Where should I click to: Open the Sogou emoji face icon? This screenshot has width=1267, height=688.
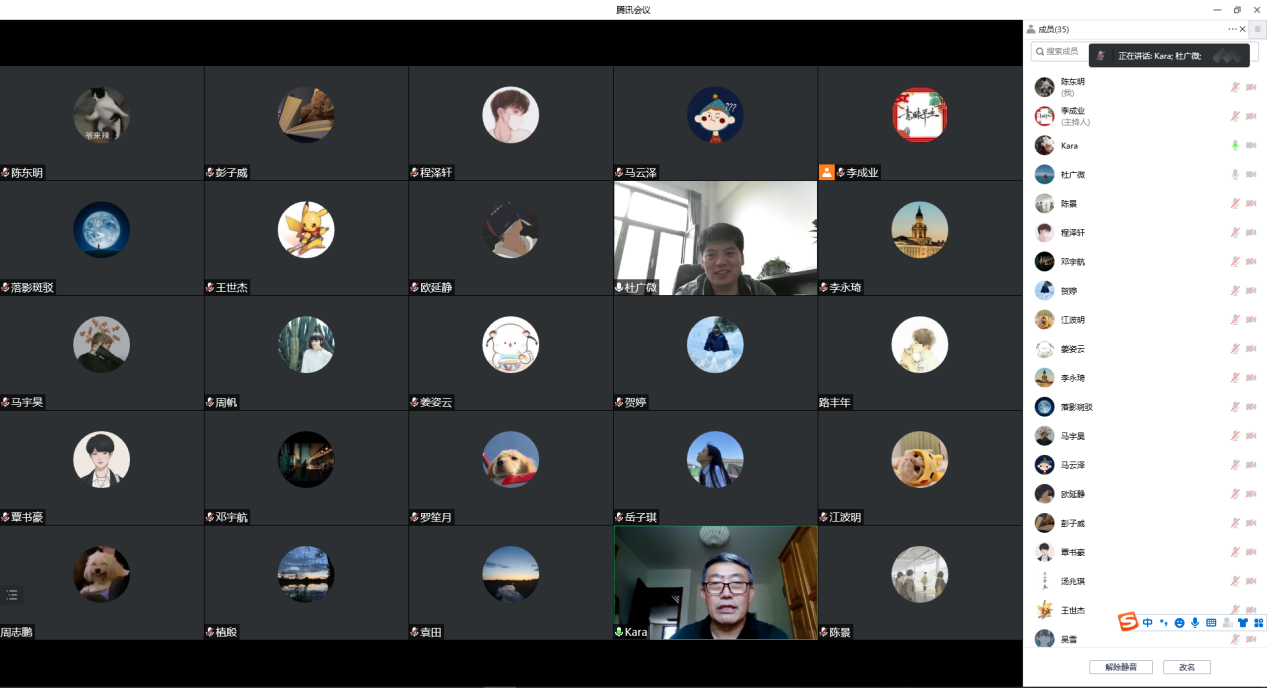(1180, 623)
